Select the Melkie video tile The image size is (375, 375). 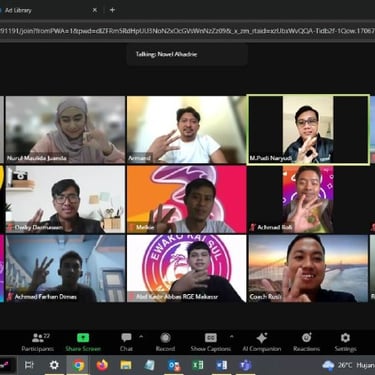tap(186, 199)
